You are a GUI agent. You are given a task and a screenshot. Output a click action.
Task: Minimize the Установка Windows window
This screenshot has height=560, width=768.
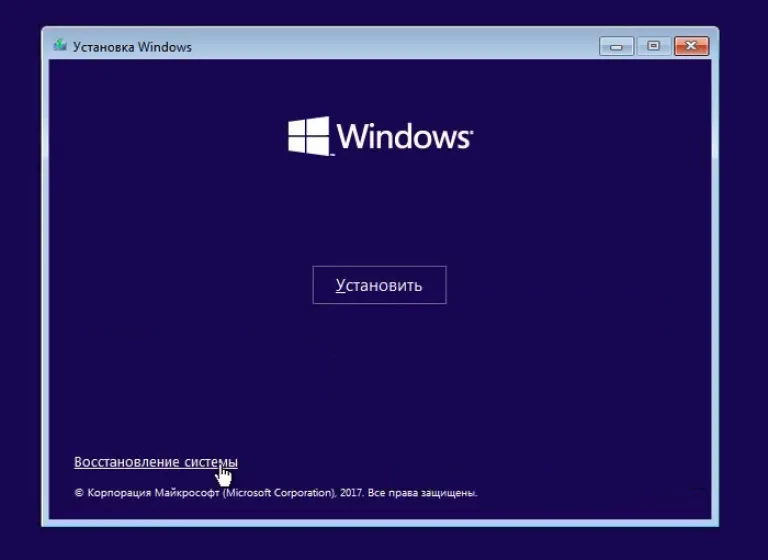616,47
